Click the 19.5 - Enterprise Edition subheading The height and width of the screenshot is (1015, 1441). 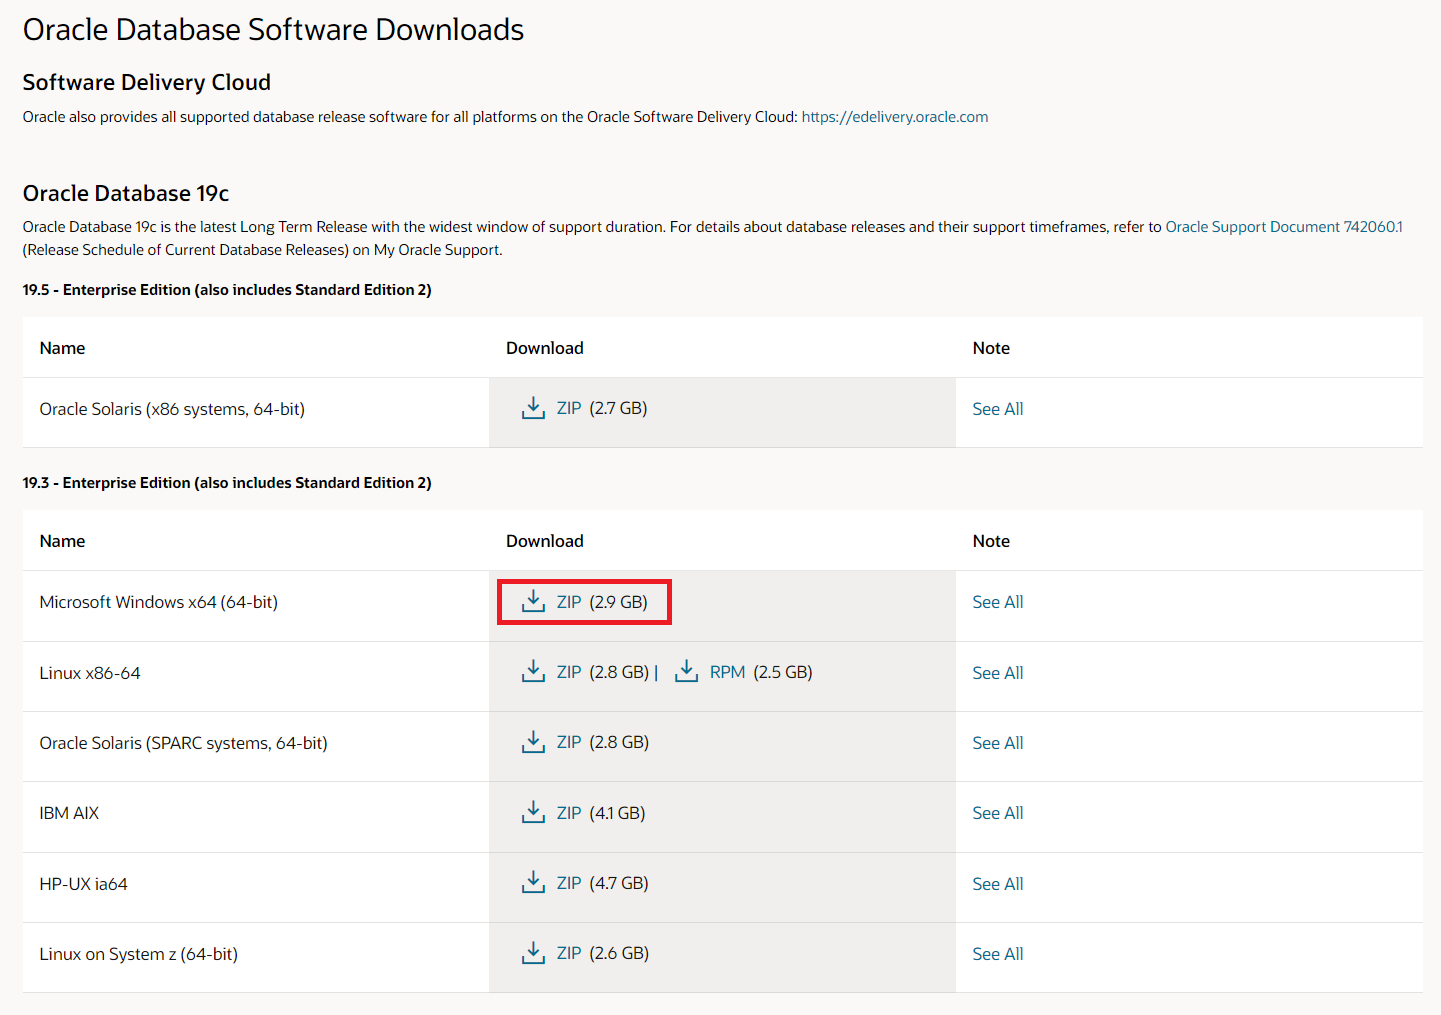click(227, 290)
